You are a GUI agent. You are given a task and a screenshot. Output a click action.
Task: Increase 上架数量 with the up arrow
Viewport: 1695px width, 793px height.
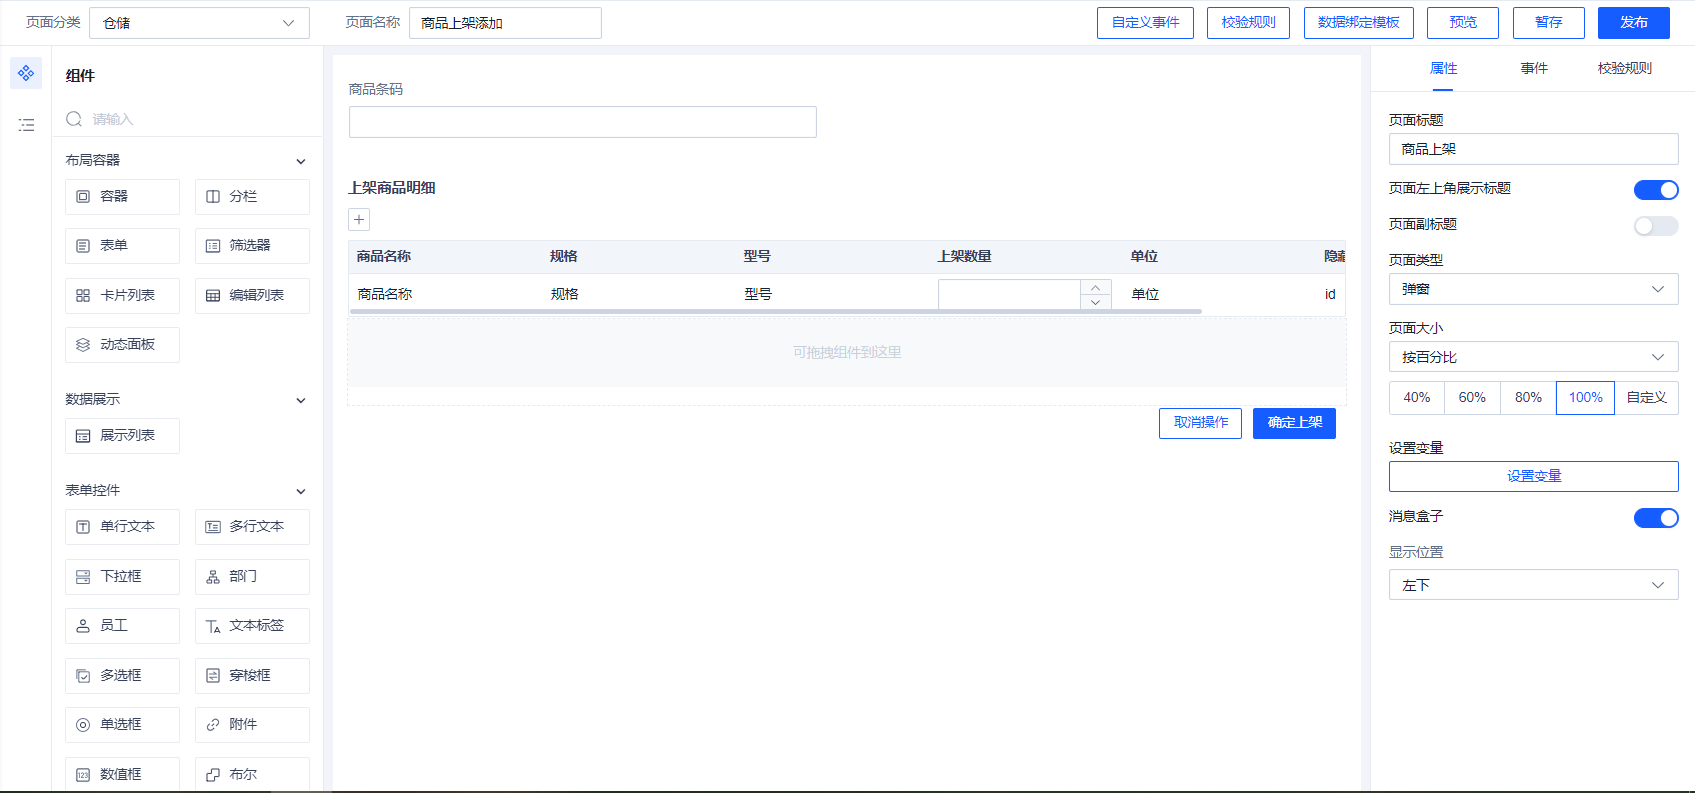(1096, 288)
